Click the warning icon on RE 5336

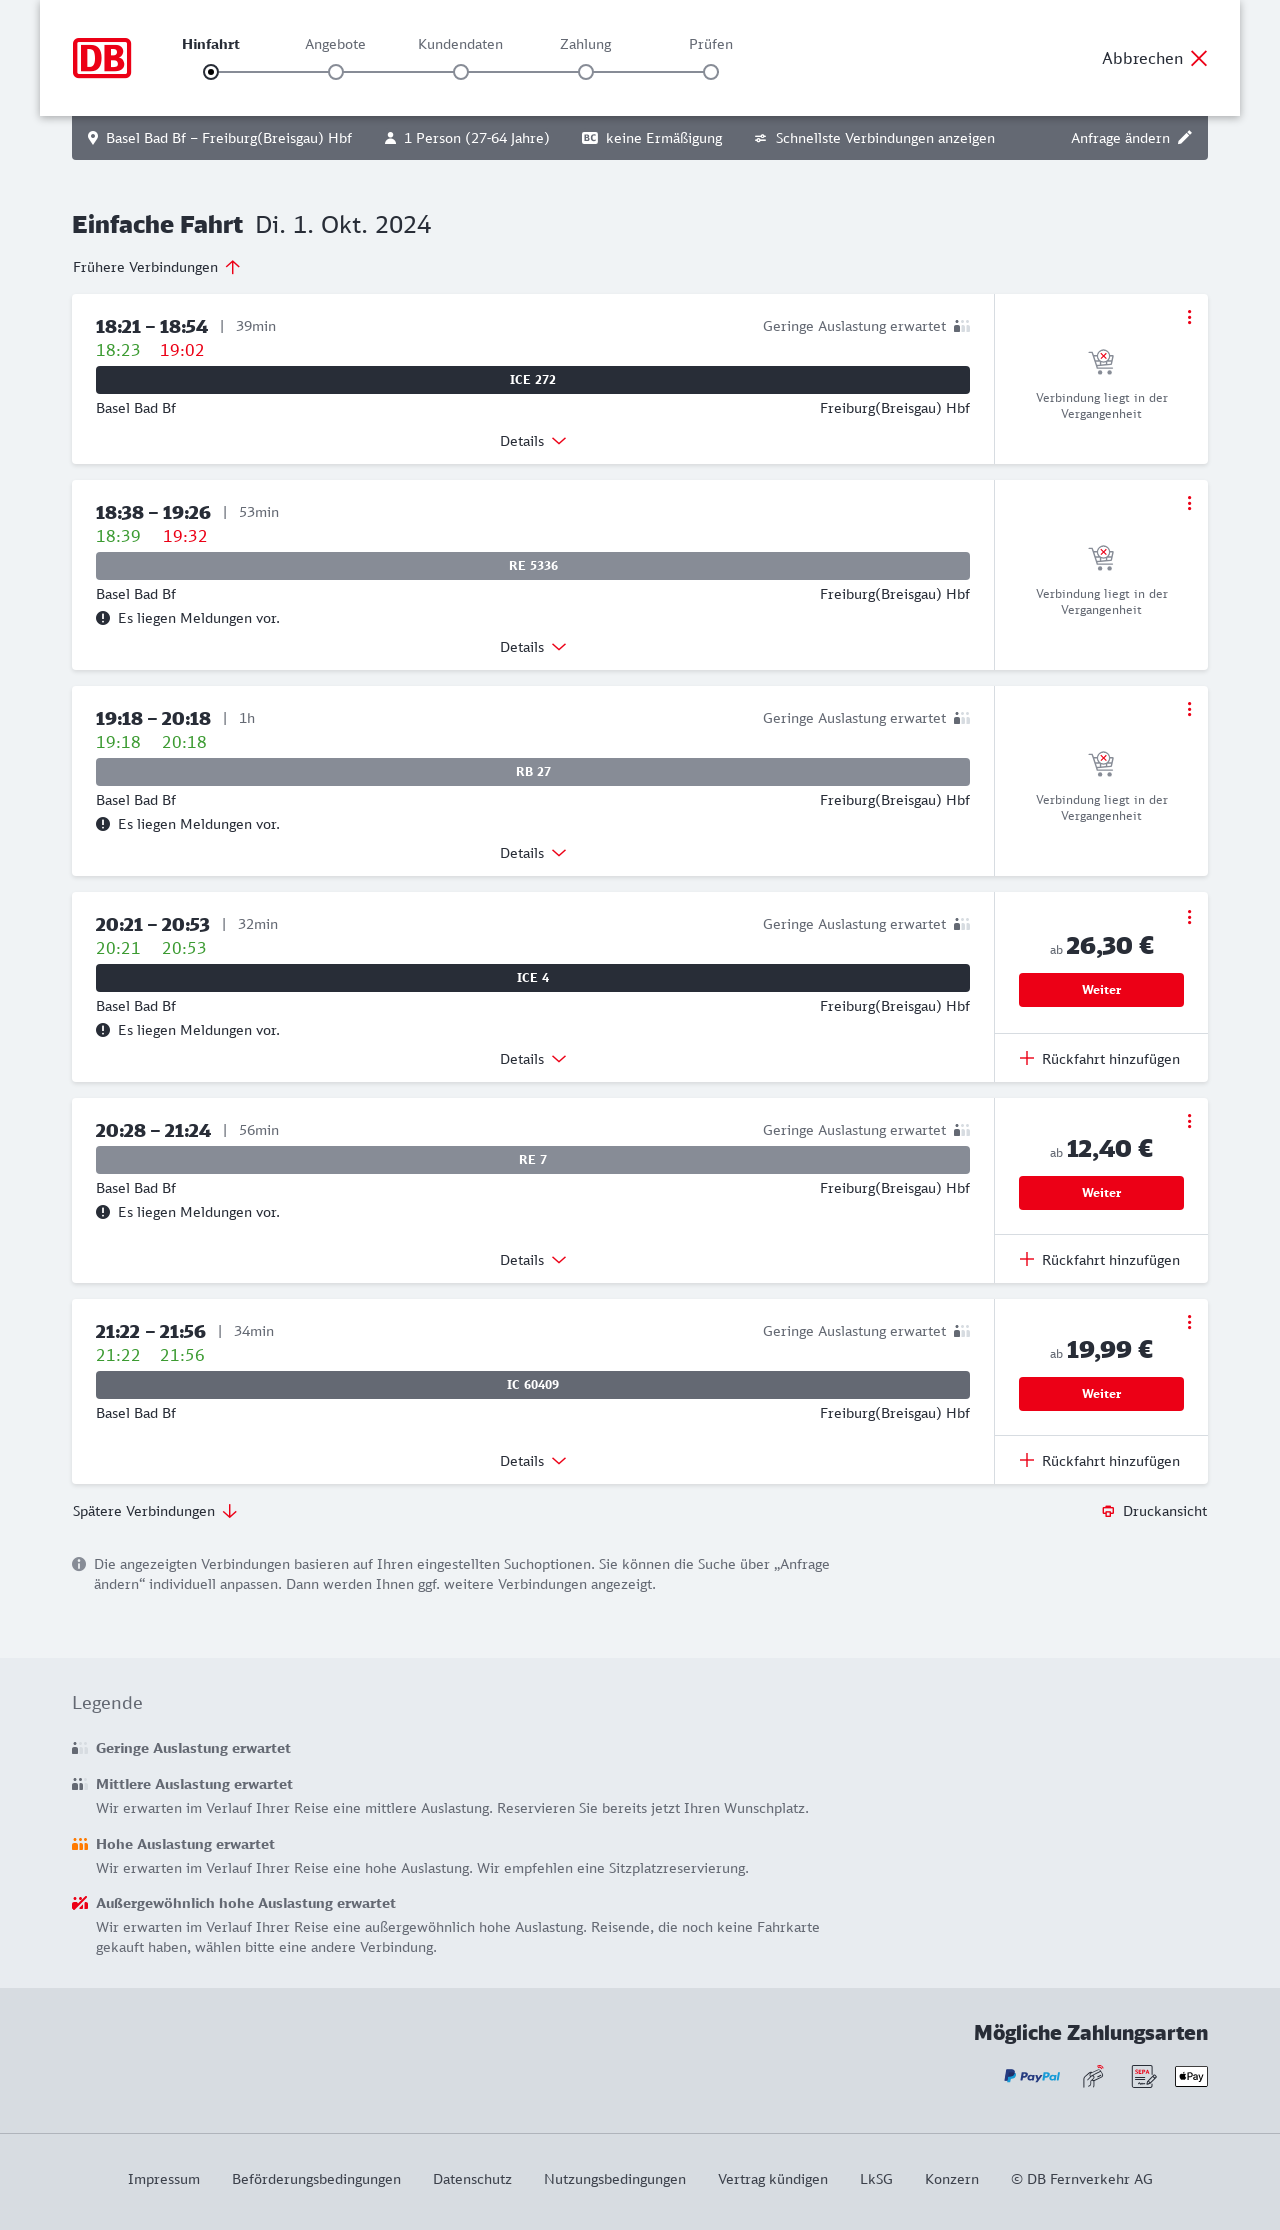click(x=103, y=618)
